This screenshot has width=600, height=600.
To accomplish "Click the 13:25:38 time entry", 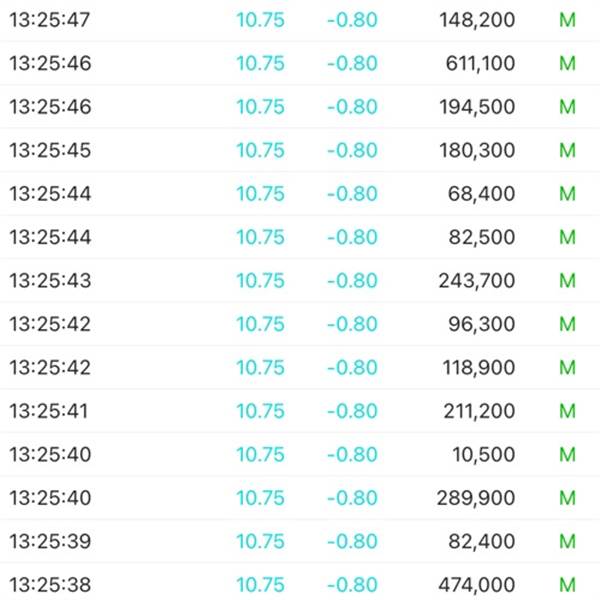I will (x=50, y=585).
